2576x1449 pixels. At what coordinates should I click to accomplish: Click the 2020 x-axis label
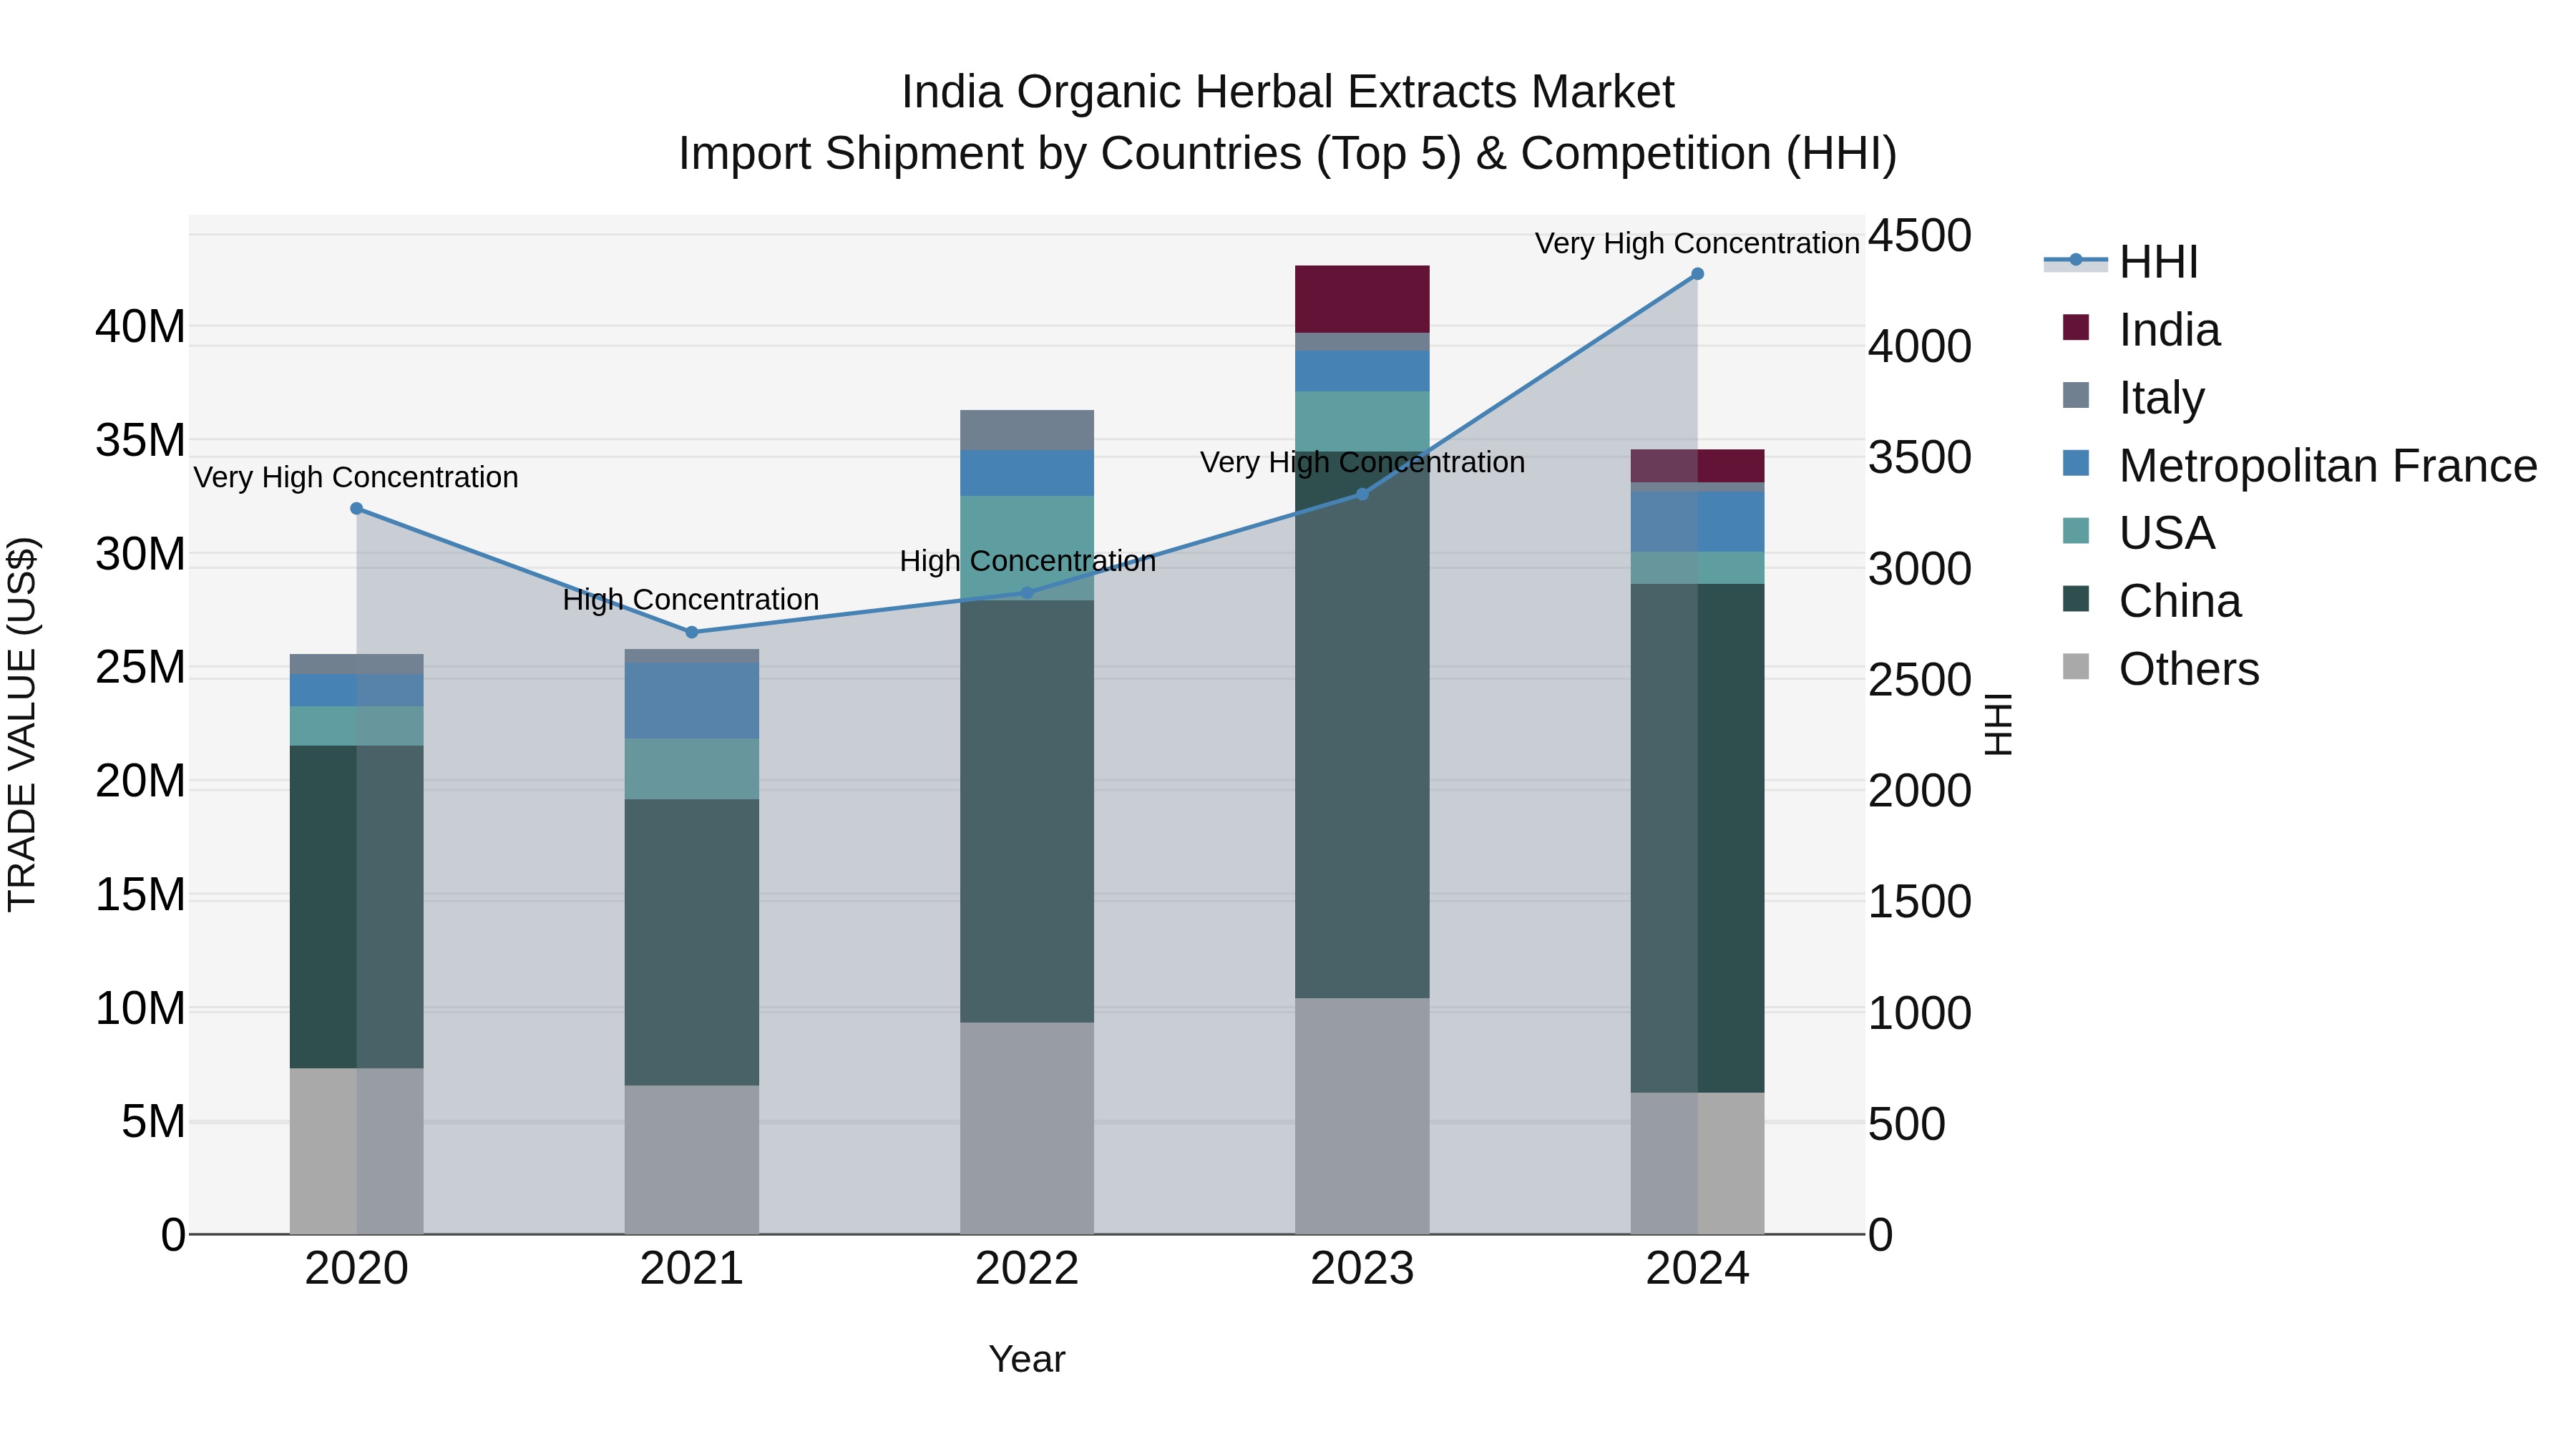(x=357, y=1269)
